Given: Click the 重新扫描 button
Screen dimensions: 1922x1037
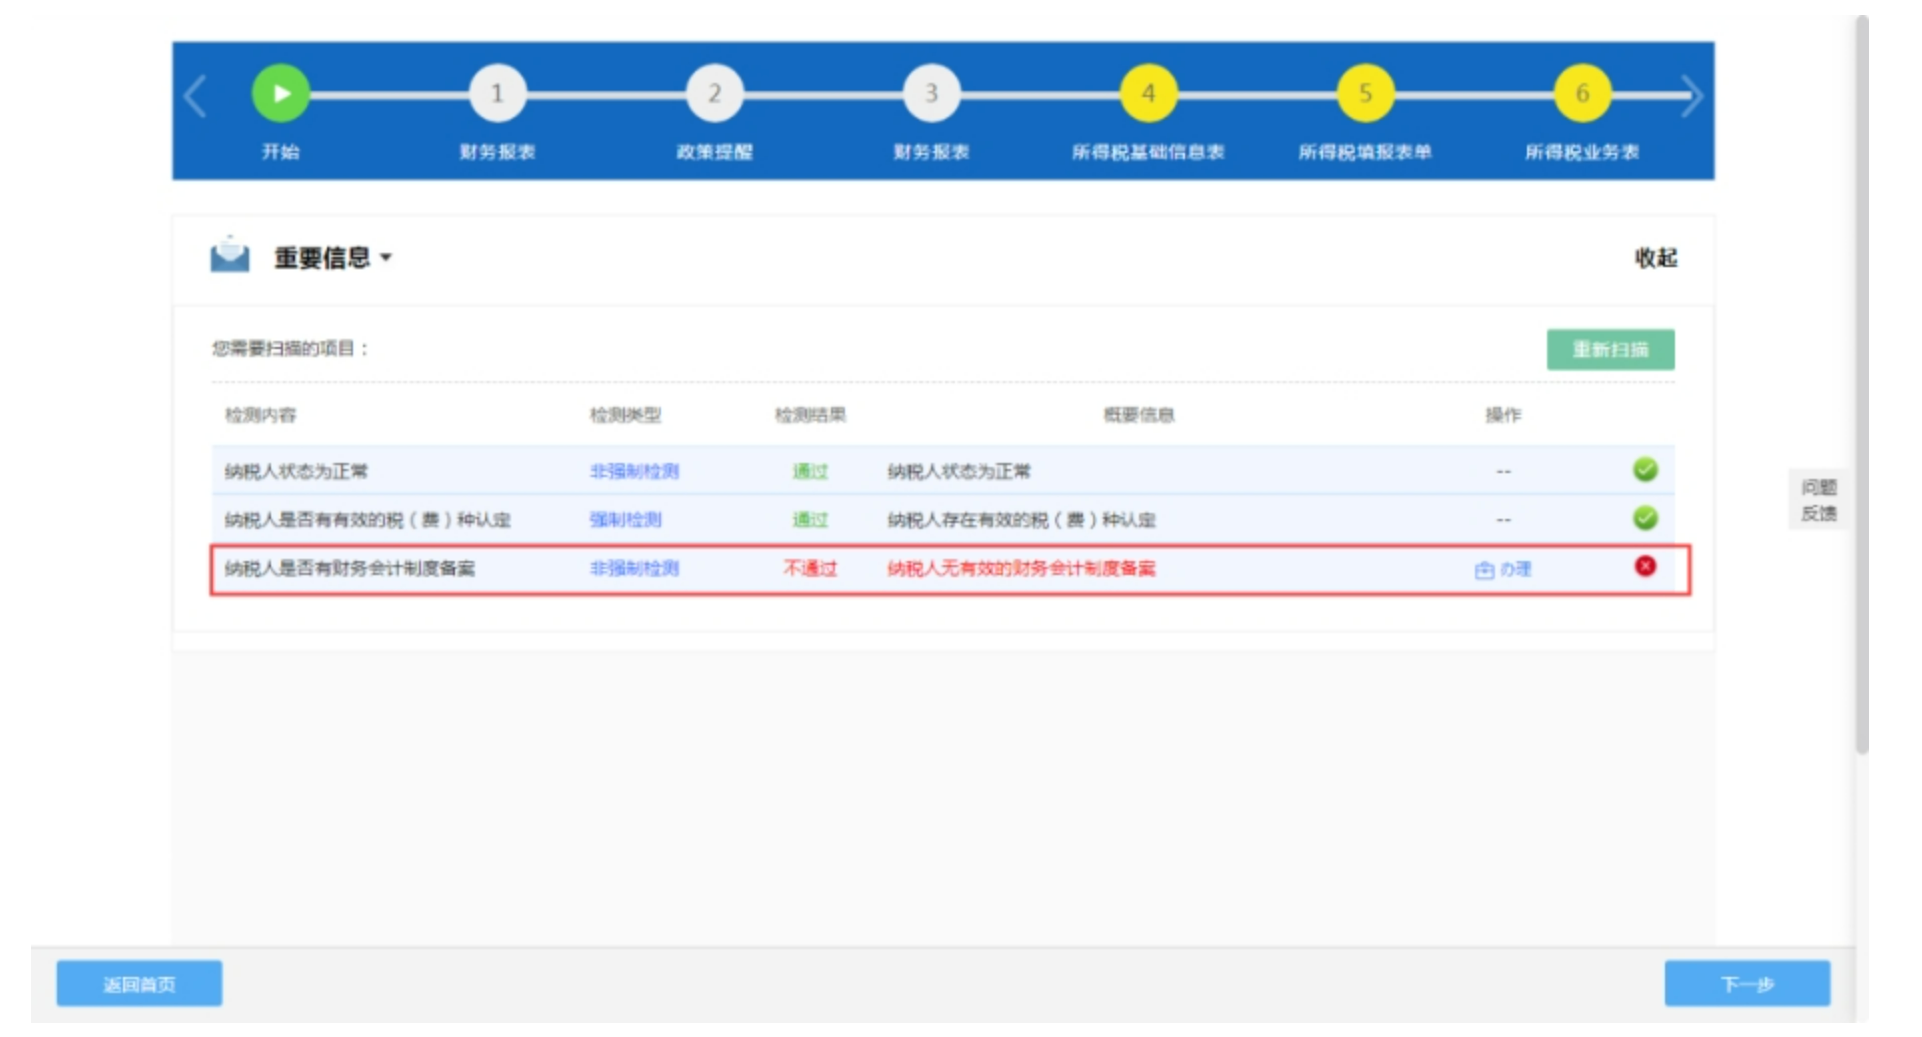Looking at the screenshot, I should click(x=1610, y=349).
